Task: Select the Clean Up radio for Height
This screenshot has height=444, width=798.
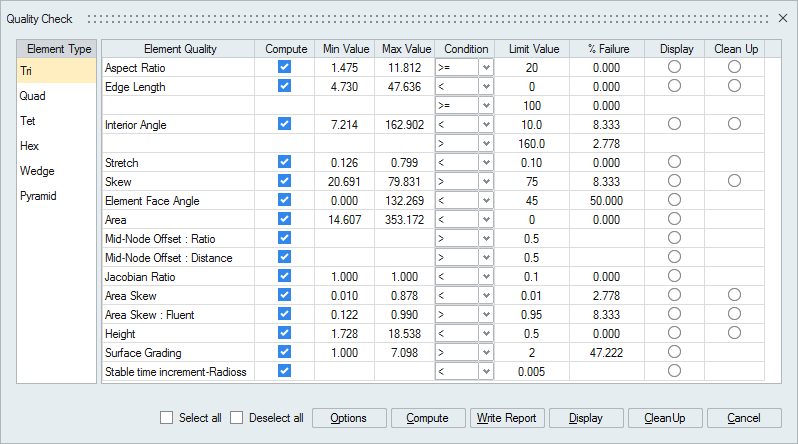Action: point(735,333)
